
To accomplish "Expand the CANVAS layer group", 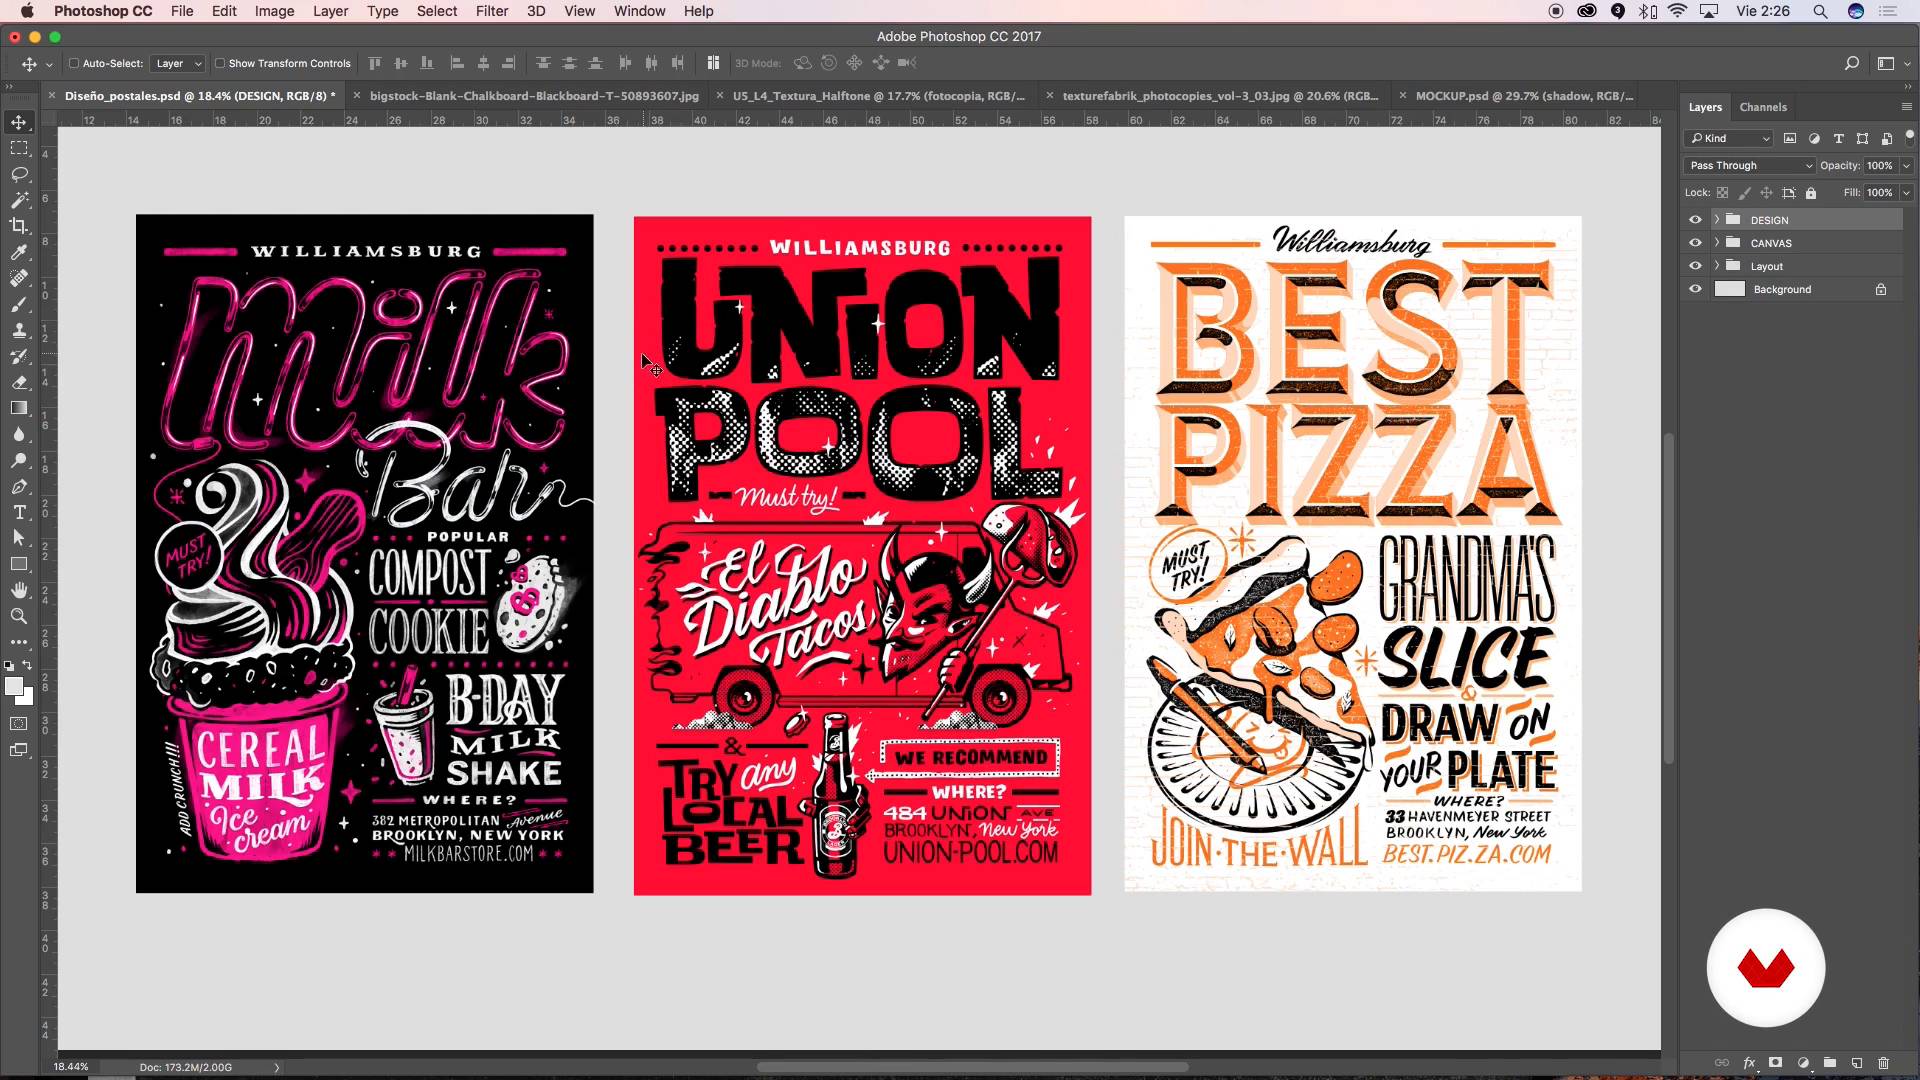I will tap(1717, 243).
